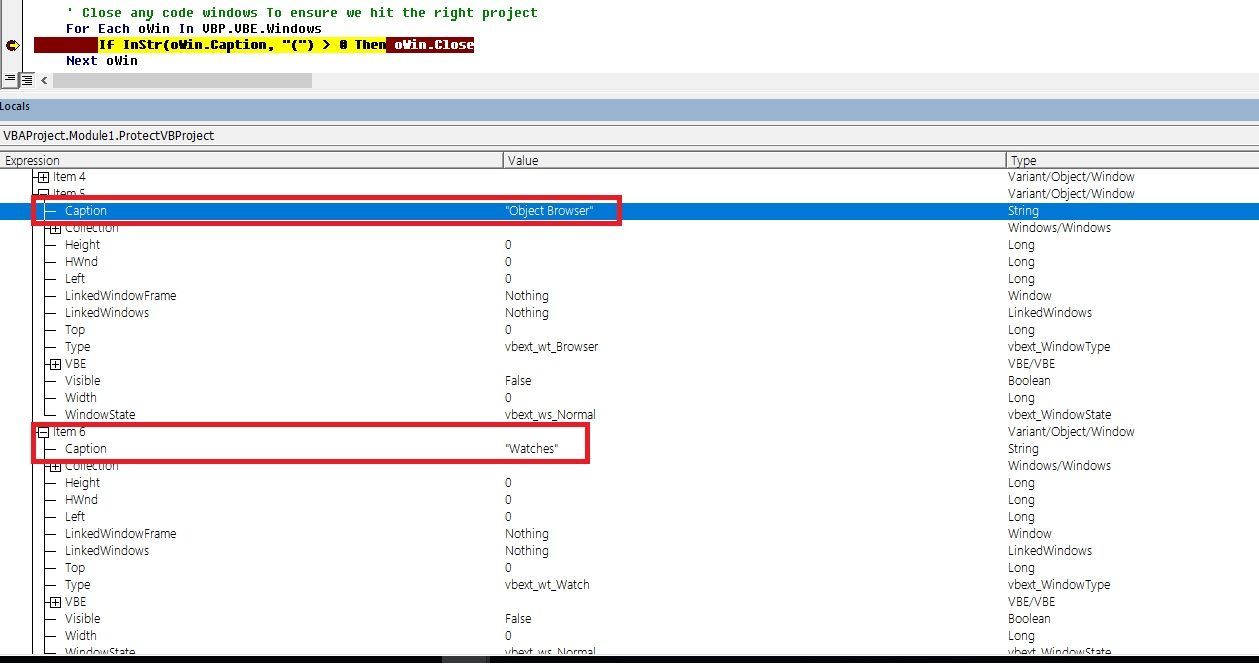
Task: Click the False value in Item 6's Visible row
Action: pos(518,619)
